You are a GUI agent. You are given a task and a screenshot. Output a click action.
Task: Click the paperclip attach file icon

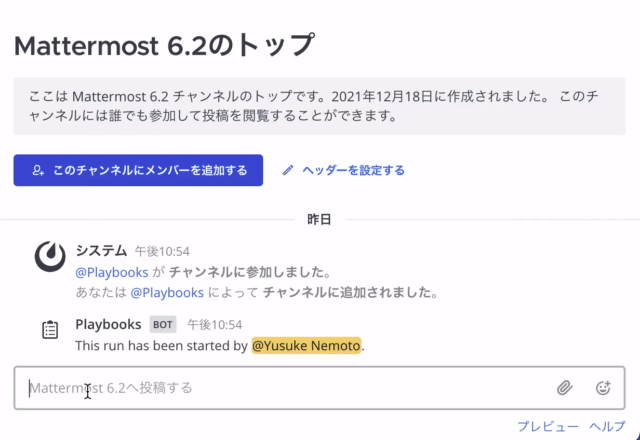tap(565, 388)
